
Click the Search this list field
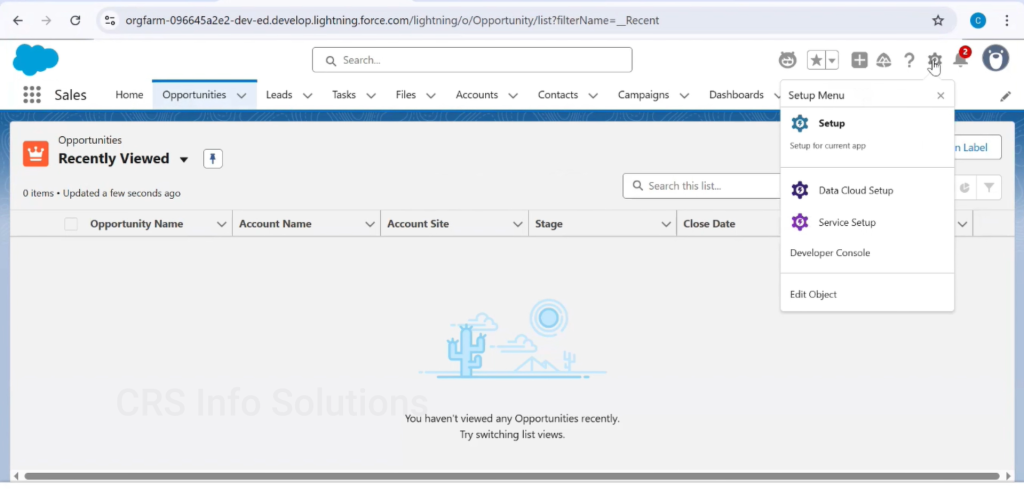(x=702, y=186)
